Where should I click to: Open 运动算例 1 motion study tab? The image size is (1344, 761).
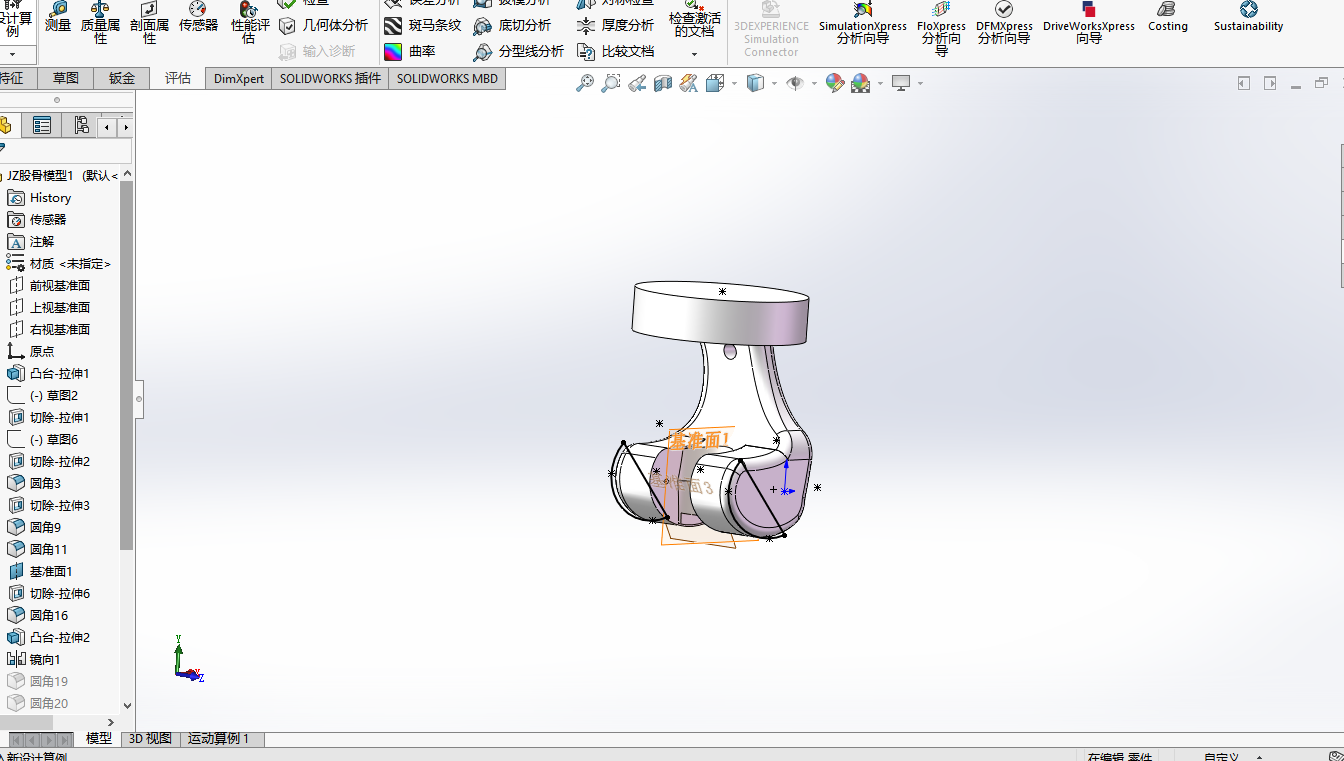tap(222, 739)
